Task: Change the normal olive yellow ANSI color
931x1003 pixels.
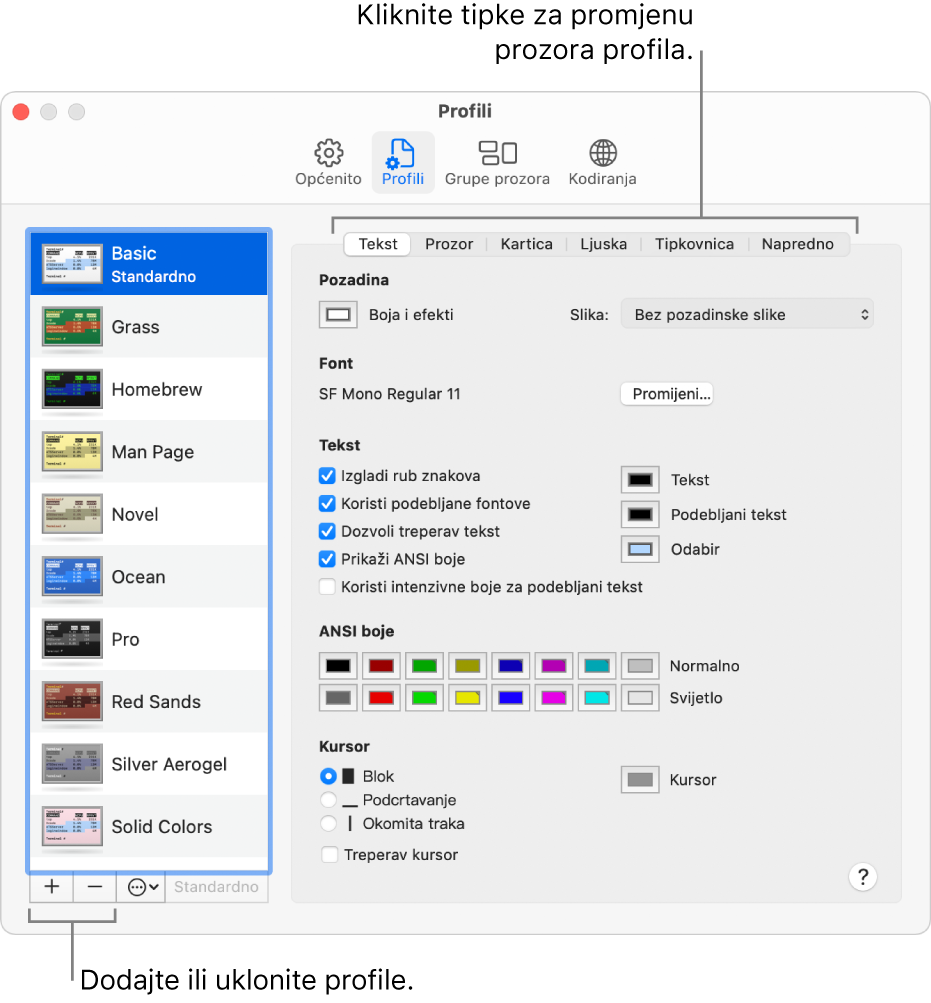Action: [x=468, y=665]
